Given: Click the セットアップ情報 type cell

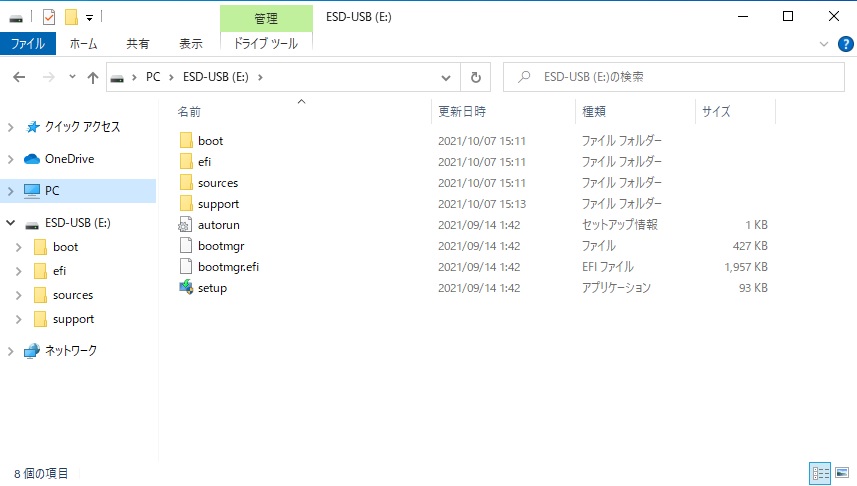Looking at the screenshot, I should (620, 225).
